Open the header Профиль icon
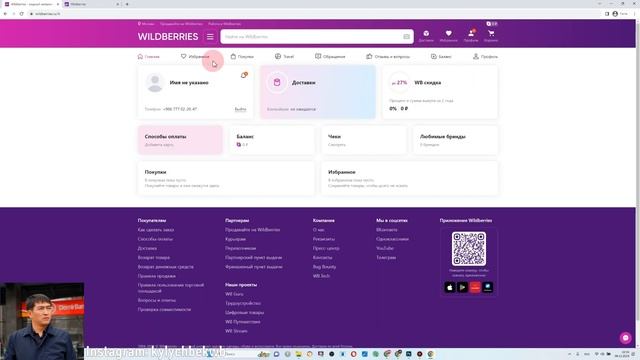The height and width of the screenshot is (360, 640). click(x=471, y=36)
